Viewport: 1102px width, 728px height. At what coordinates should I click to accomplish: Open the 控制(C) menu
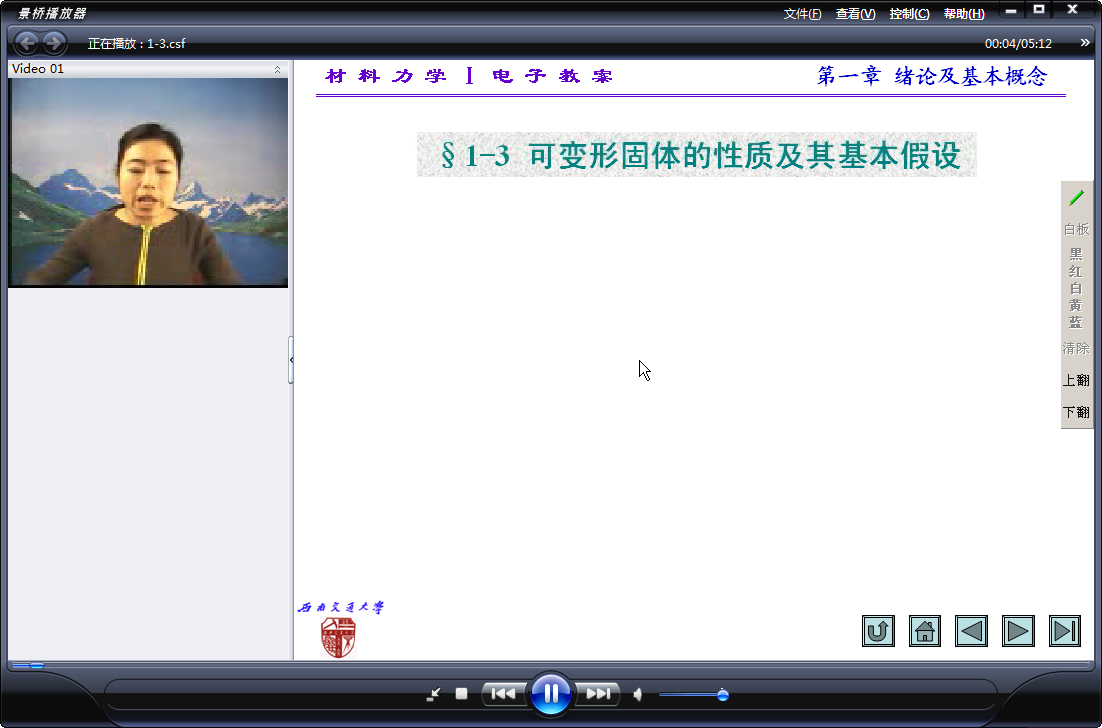(909, 14)
